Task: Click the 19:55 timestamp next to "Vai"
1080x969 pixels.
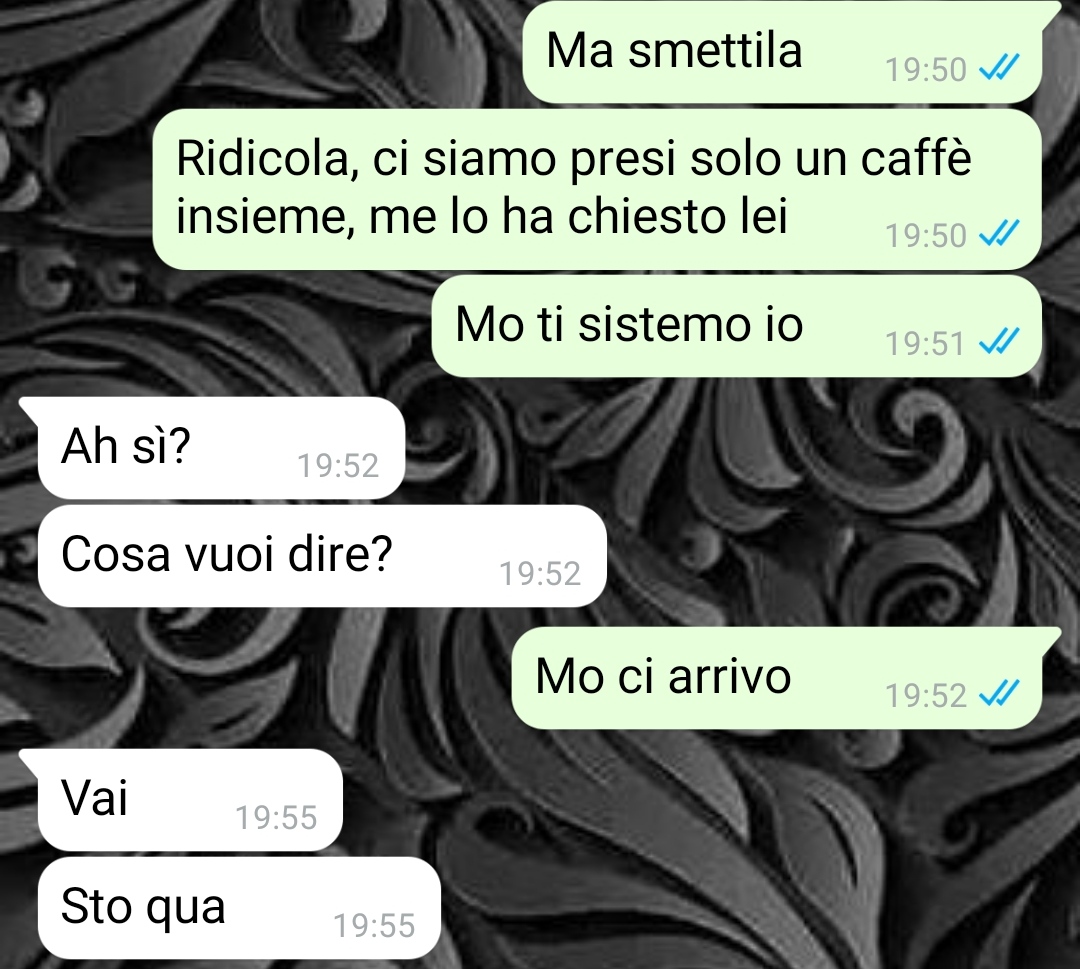Action: 276,817
